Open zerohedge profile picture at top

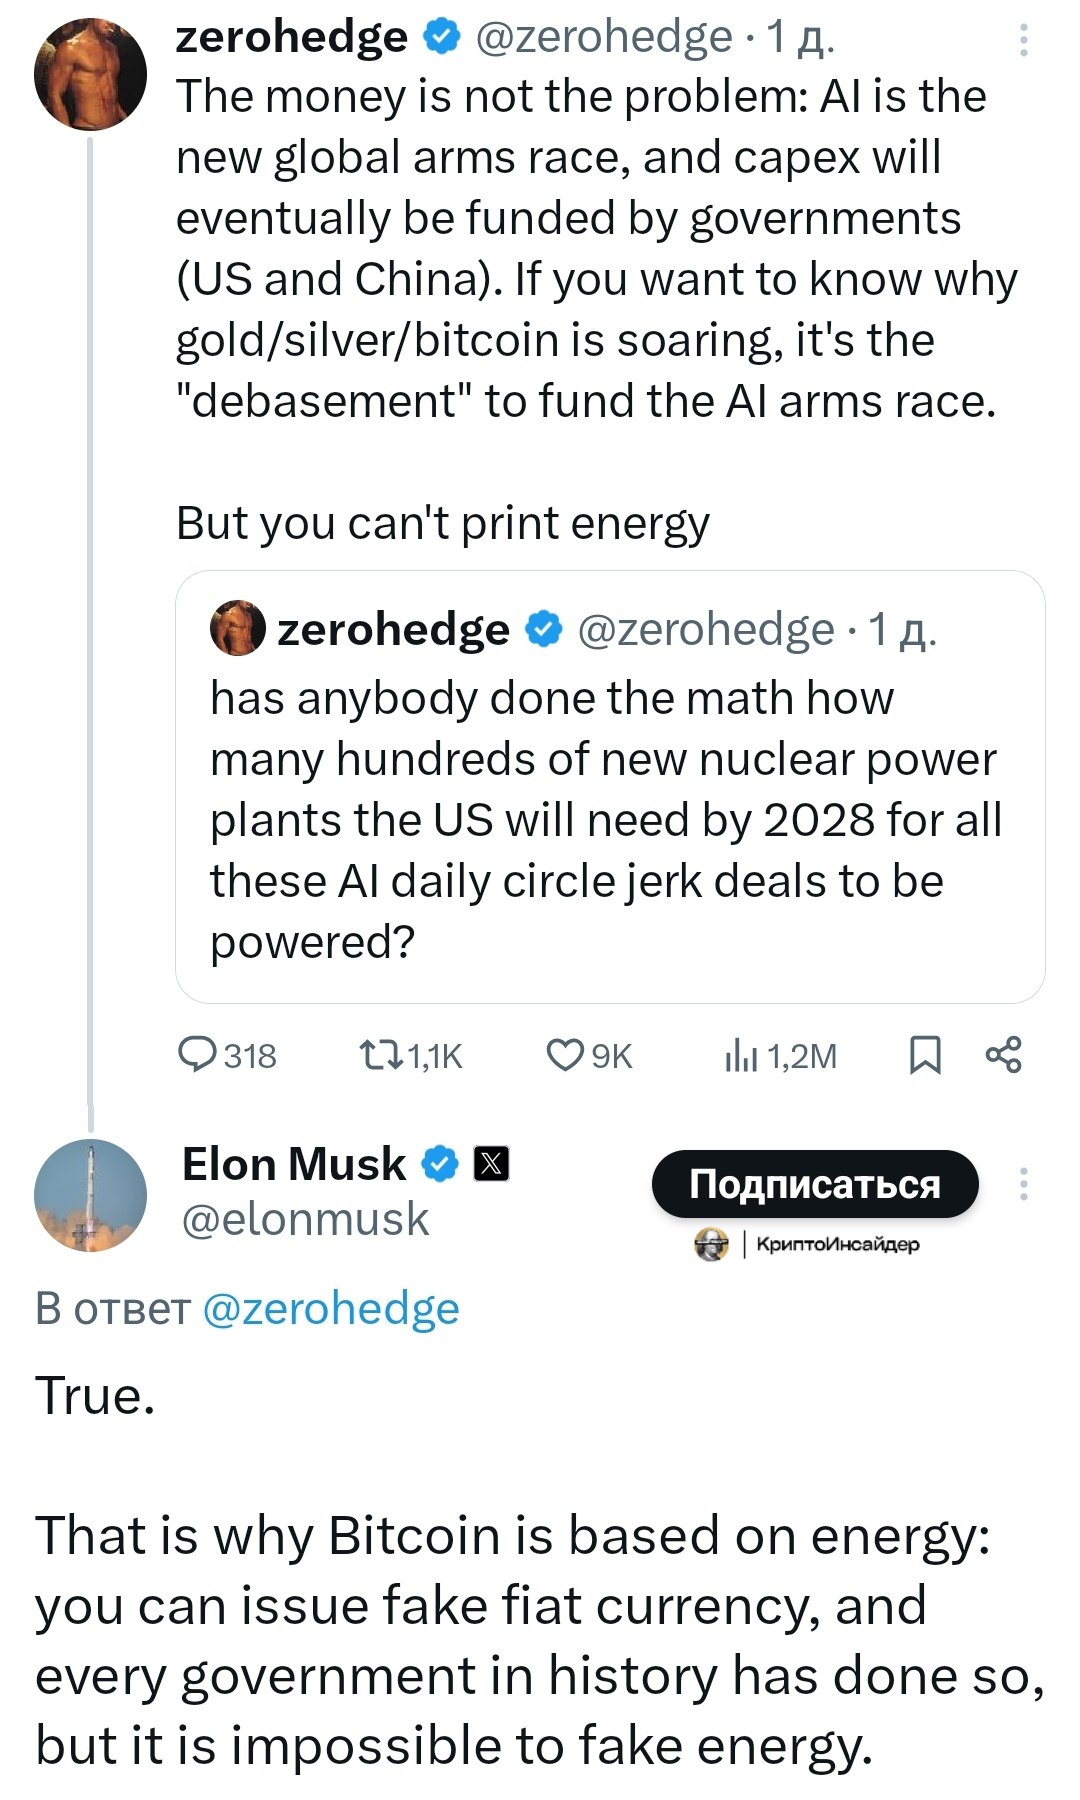click(x=90, y=74)
